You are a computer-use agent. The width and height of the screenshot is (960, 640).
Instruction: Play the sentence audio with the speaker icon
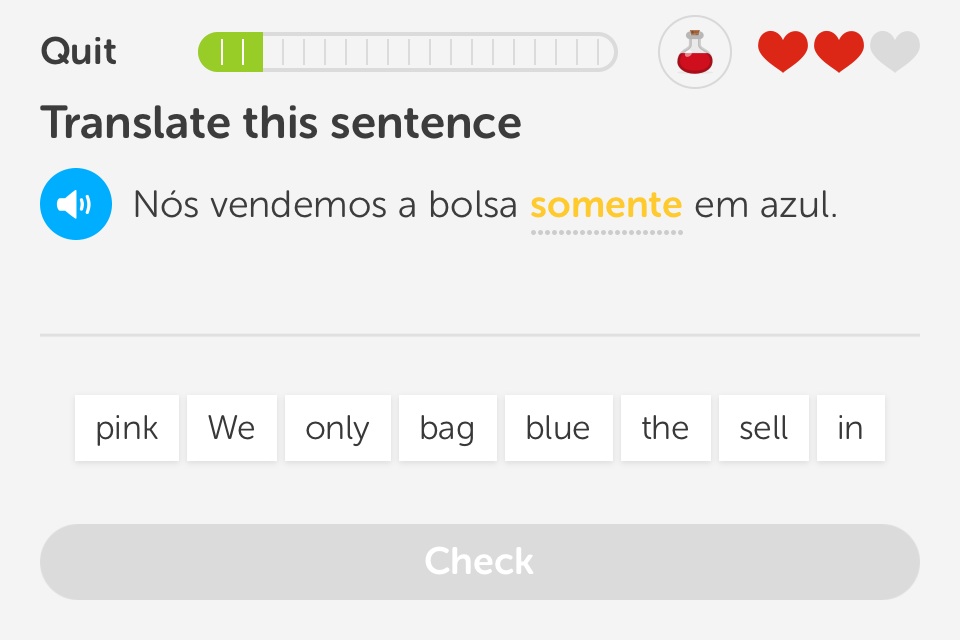76,205
